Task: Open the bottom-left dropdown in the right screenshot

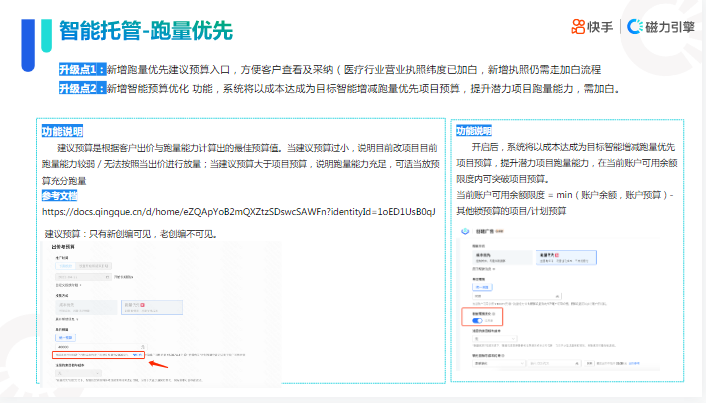Action: [x=498, y=363]
